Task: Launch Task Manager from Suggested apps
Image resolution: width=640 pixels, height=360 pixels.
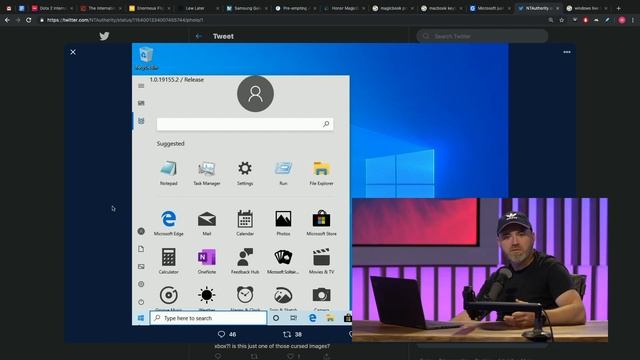Action: pyautogui.click(x=207, y=173)
